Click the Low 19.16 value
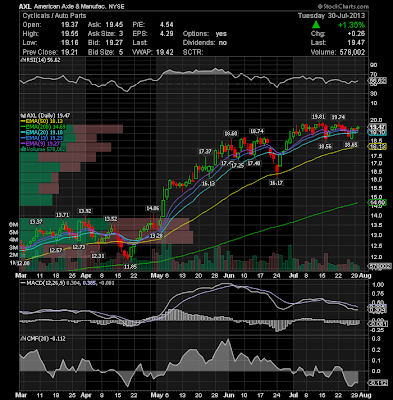 [70, 43]
